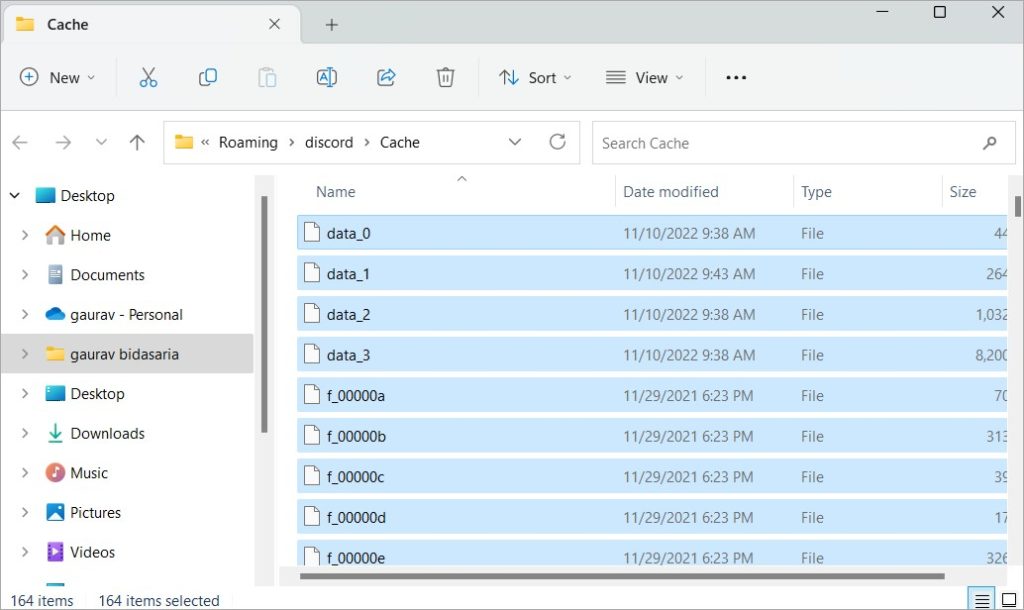Add a new tab
This screenshot has height=610, width=1024.
[332, 25]
